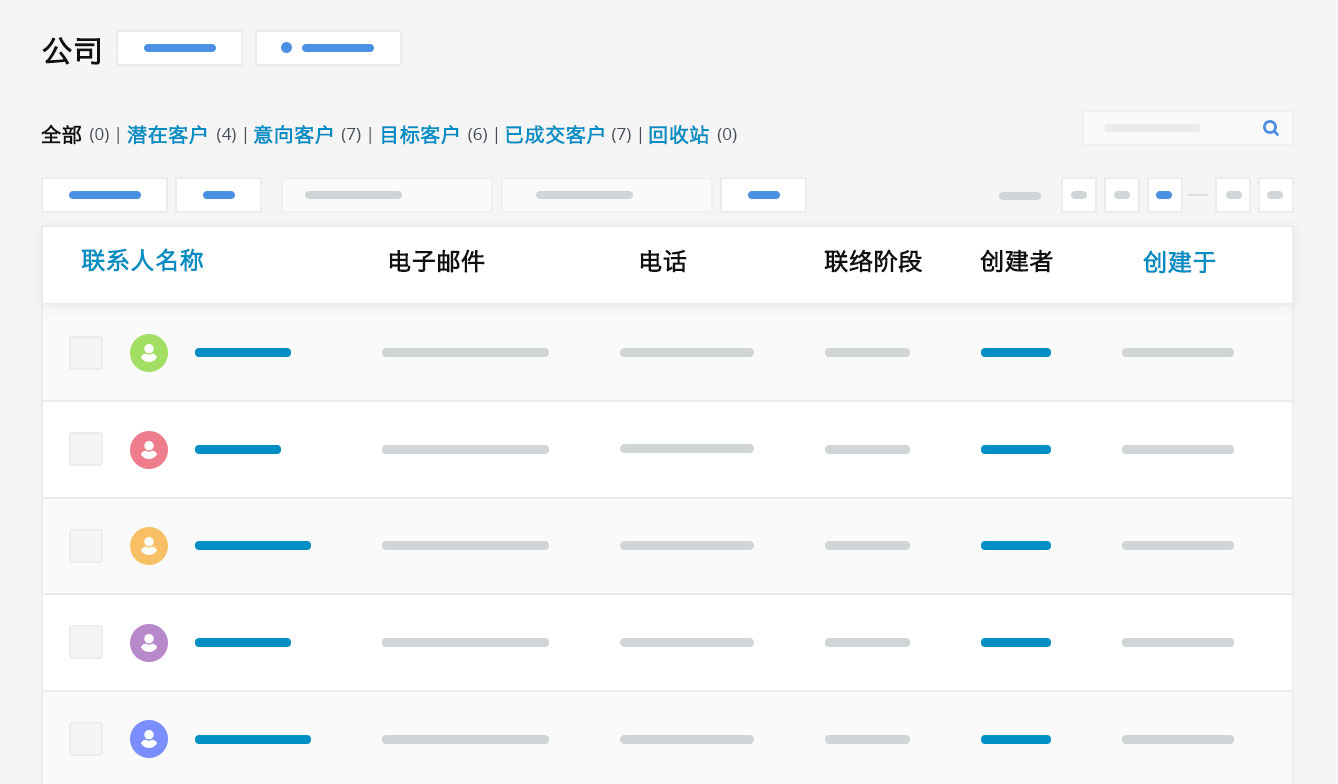Go to the second pagination button
Viewport: 1338px width, 784px height.
[x=1122, y=195]
